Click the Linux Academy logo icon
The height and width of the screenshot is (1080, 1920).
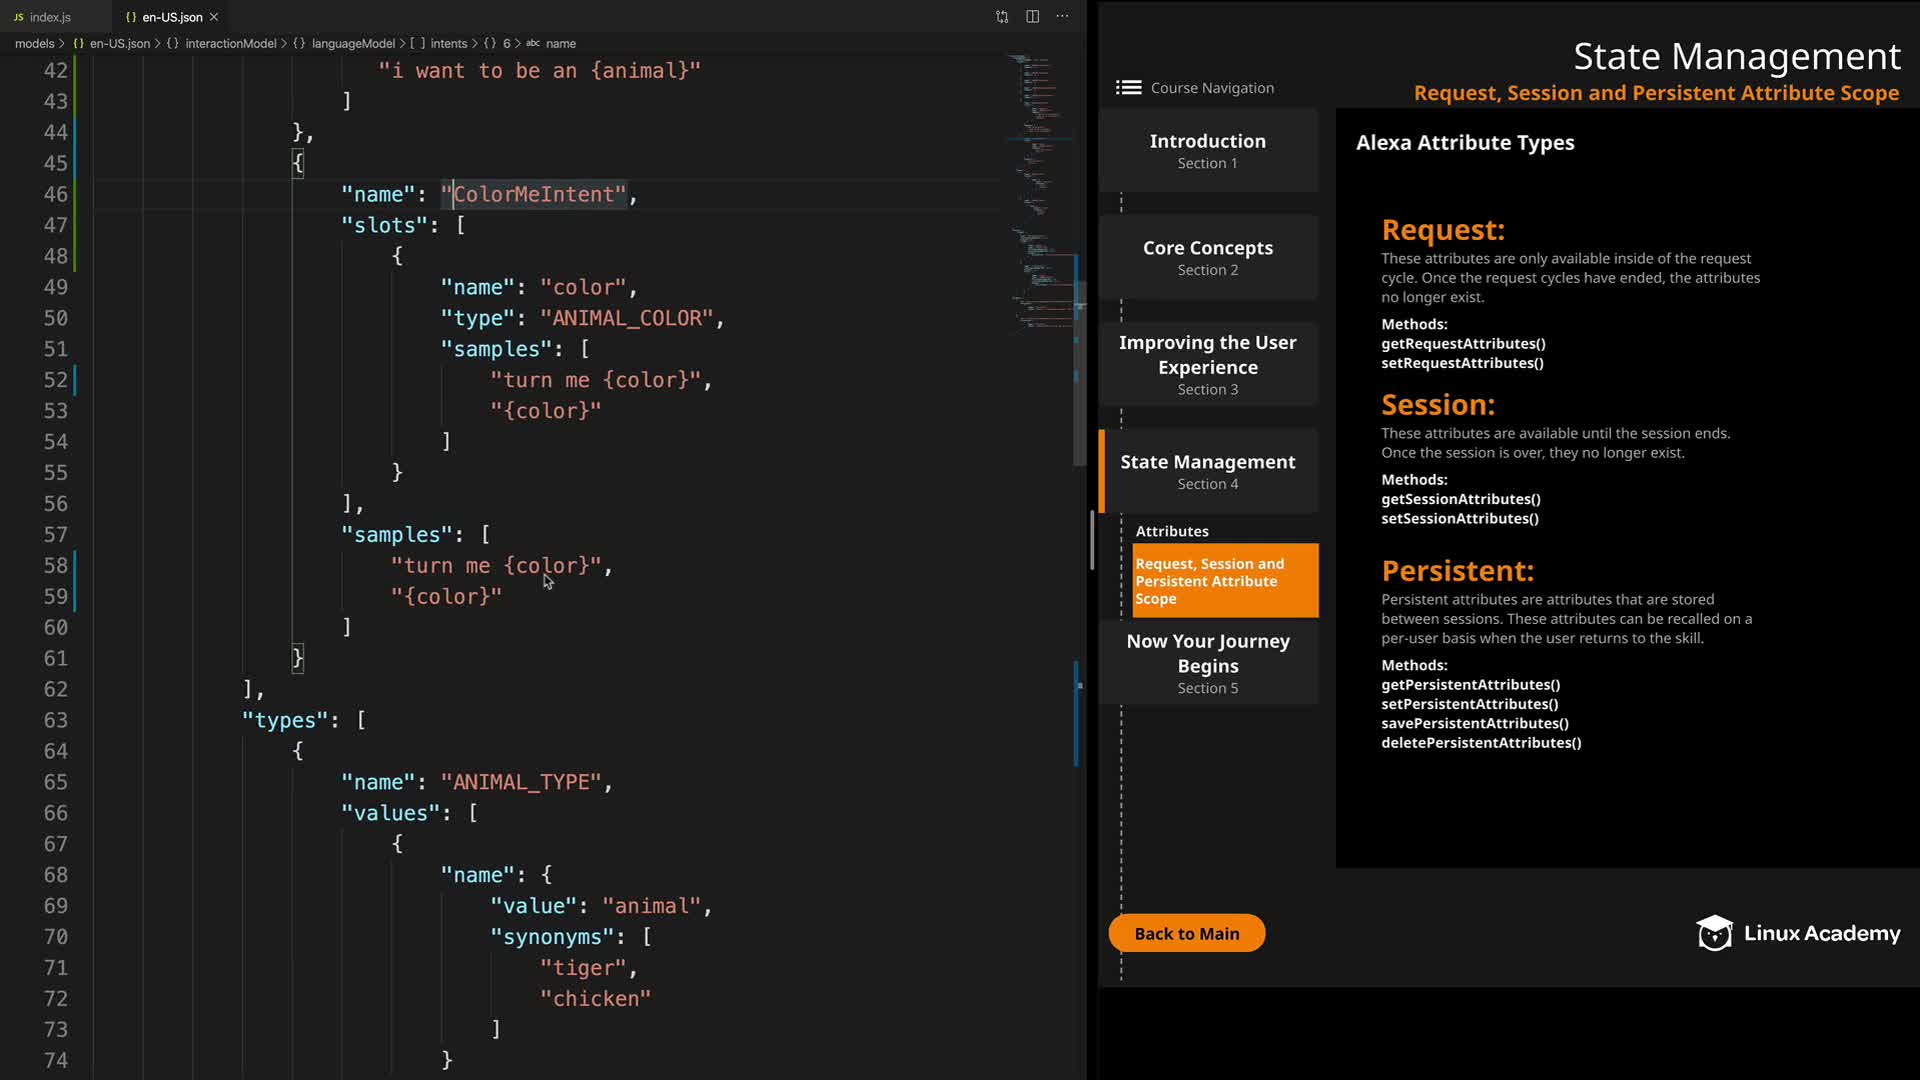click(1714, 933)
